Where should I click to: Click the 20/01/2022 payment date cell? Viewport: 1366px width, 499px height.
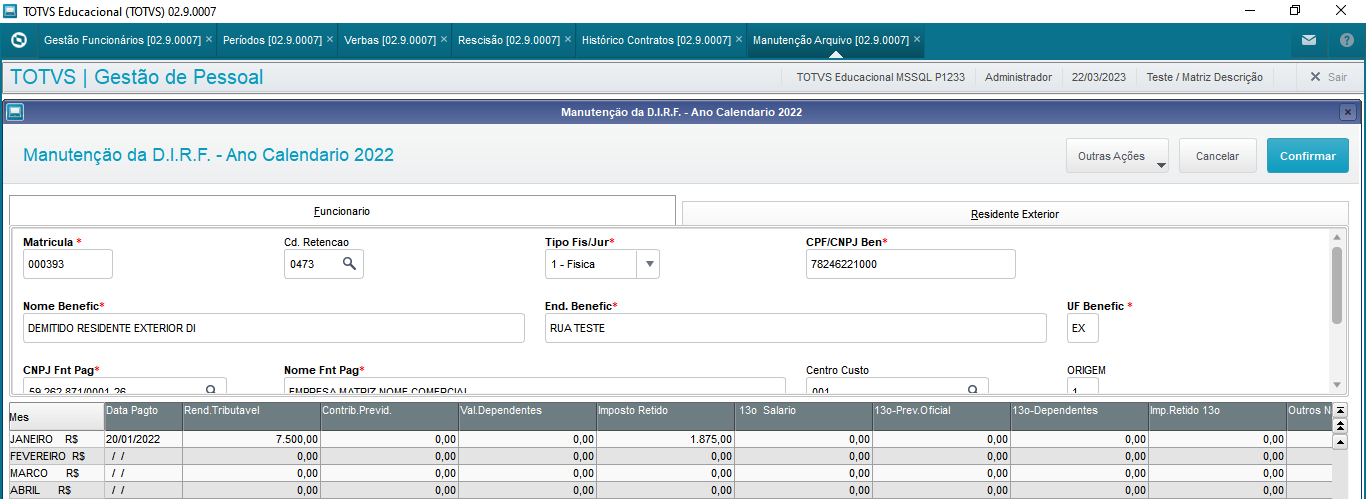click(143, 439)
